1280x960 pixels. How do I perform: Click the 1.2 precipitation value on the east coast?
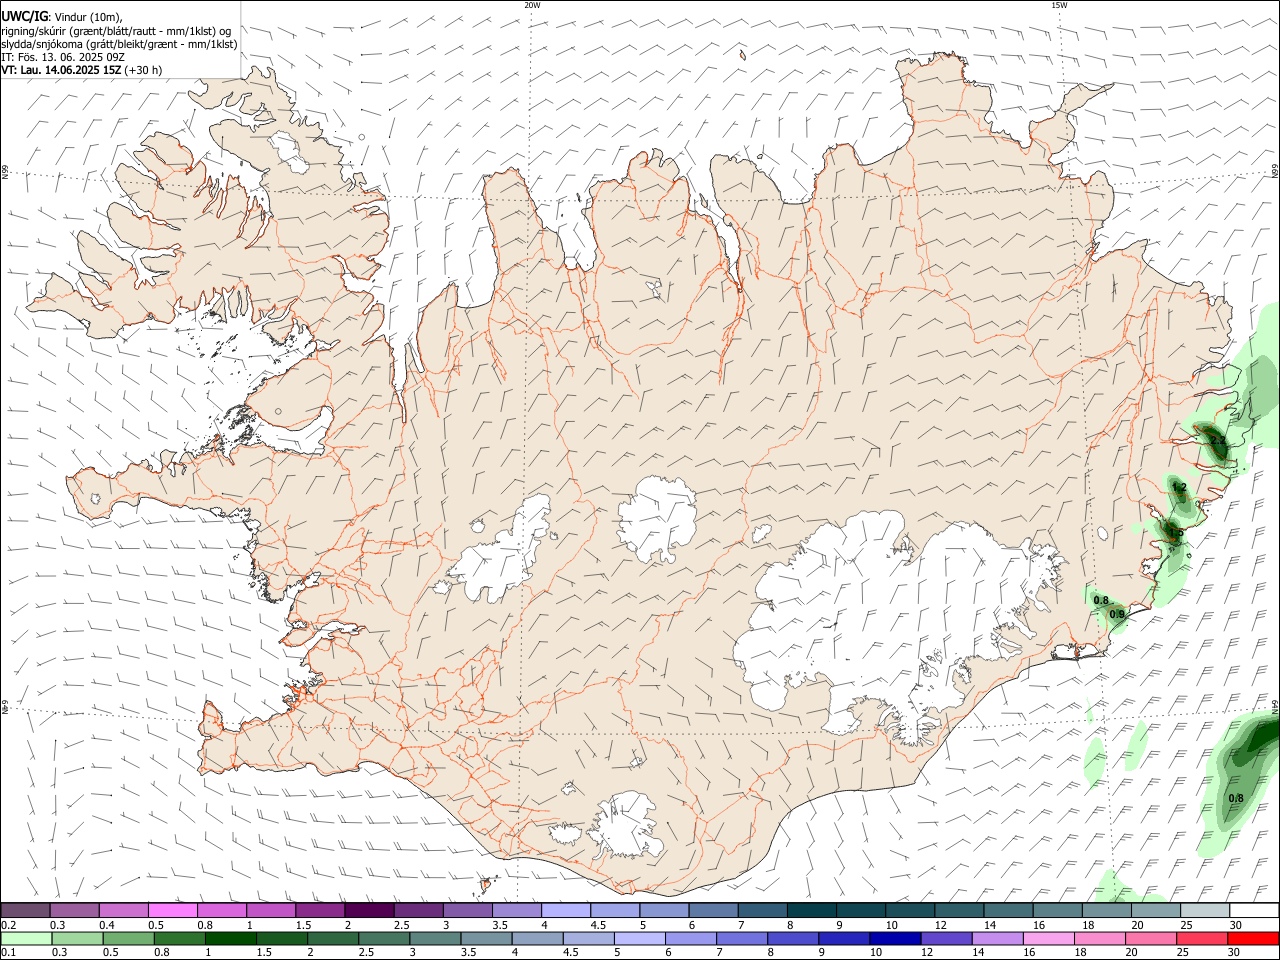(x=1179, y=487)
